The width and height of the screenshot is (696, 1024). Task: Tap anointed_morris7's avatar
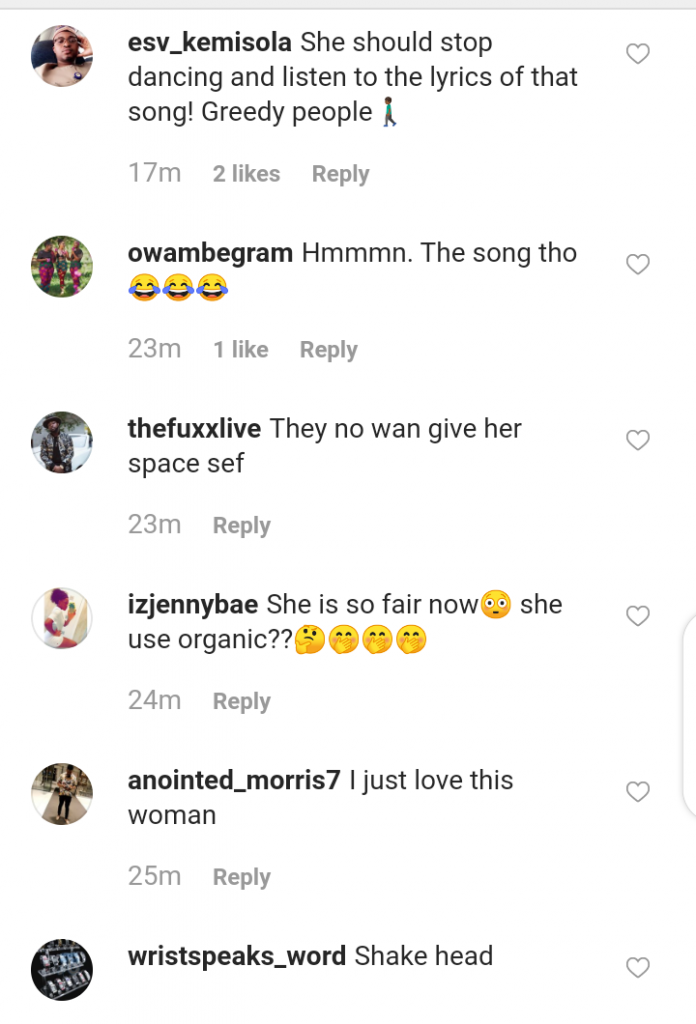62,794
